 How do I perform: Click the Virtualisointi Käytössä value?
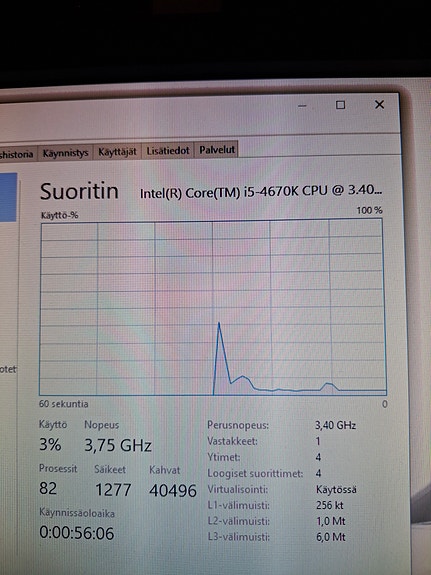[336, 490]
